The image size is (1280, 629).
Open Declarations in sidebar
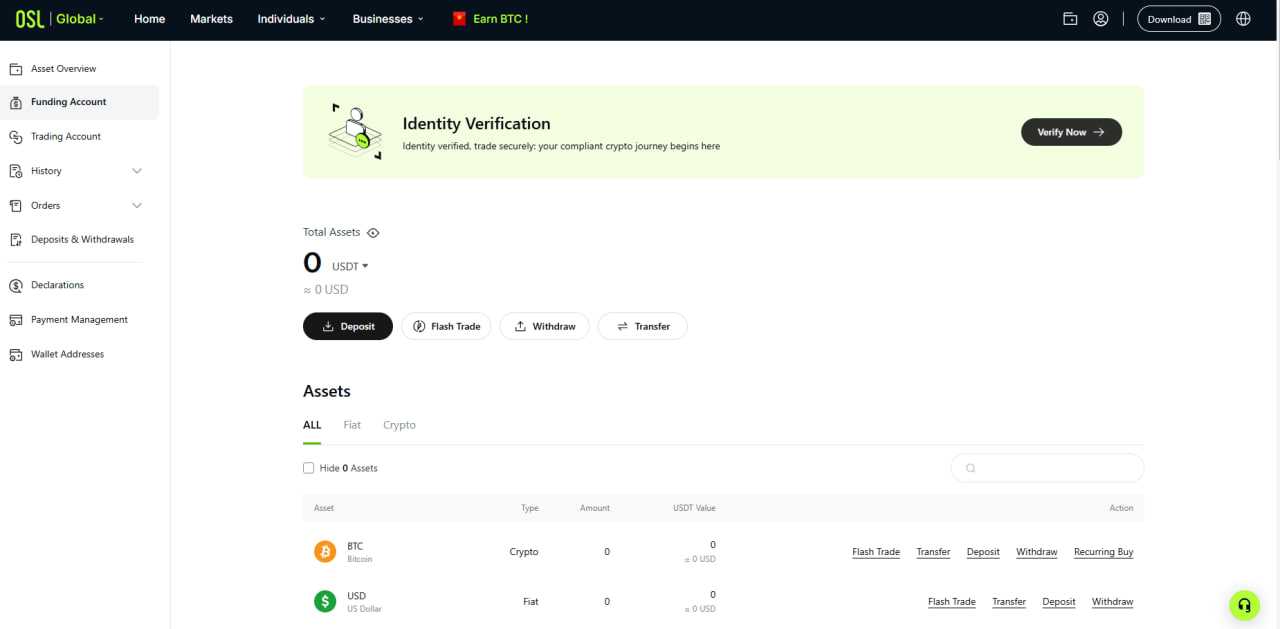pos(57,286)
